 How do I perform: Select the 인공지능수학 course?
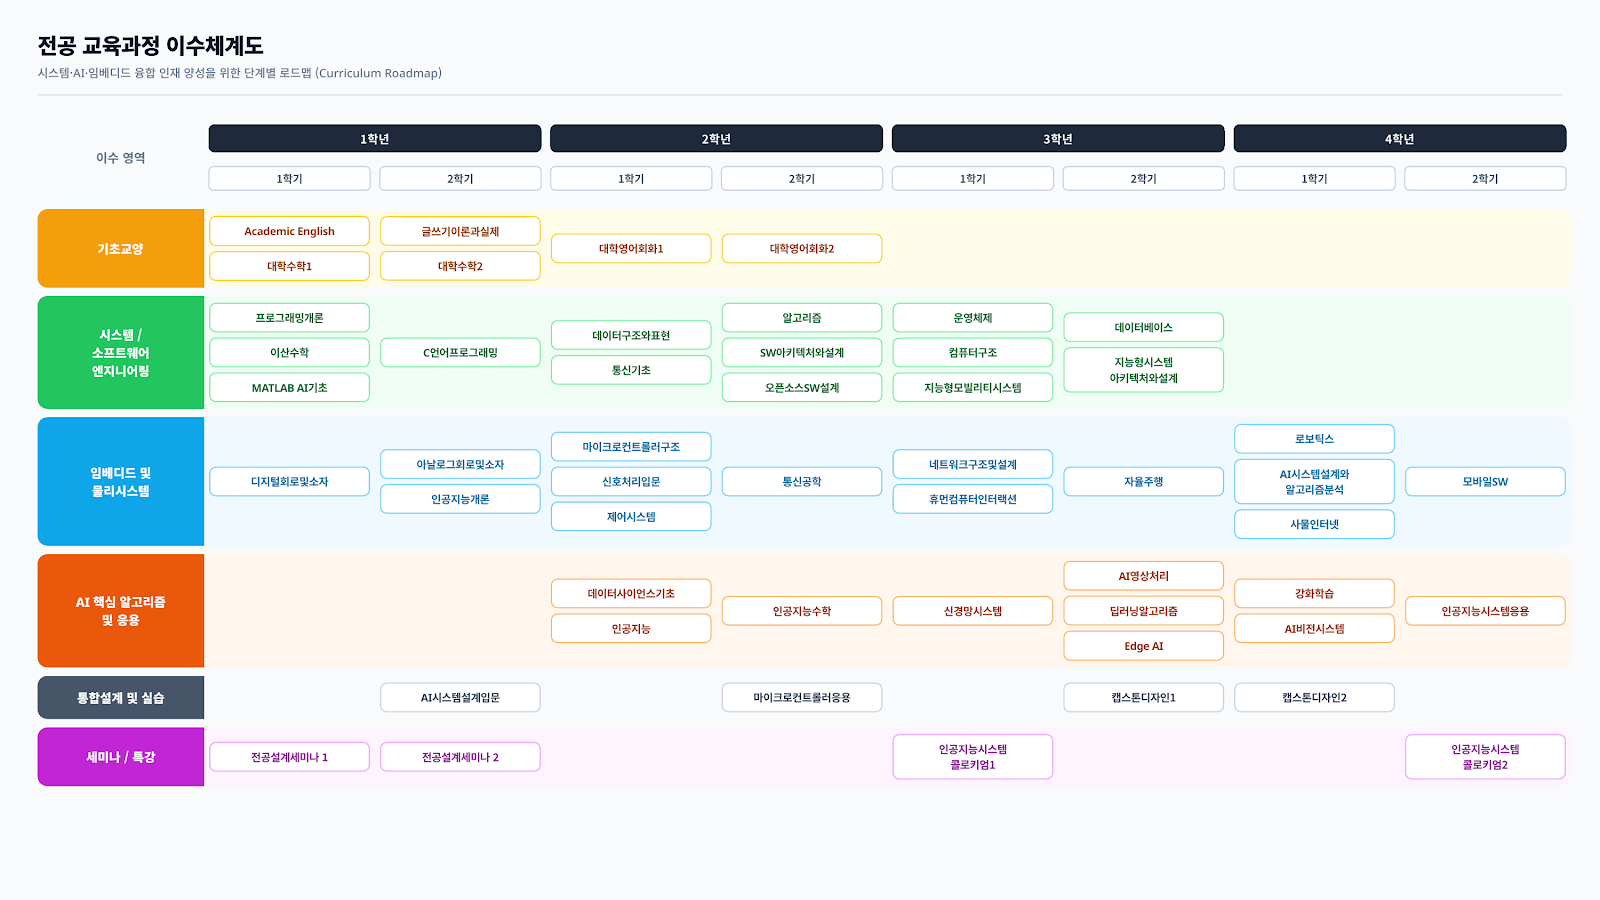[802, 610]
